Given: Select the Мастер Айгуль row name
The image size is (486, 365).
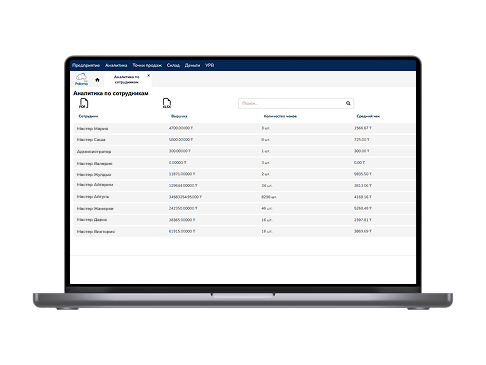Looking at the screenshot, I should point(93,197).
